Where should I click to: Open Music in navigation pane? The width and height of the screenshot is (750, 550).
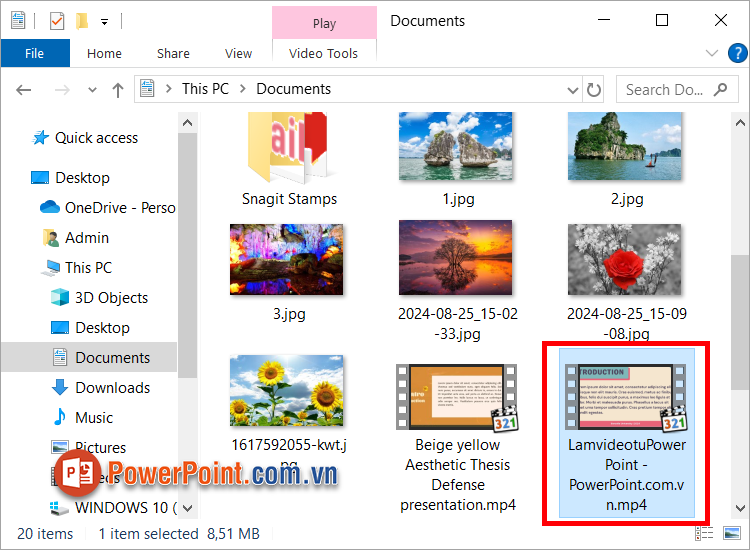click(83, 418)
